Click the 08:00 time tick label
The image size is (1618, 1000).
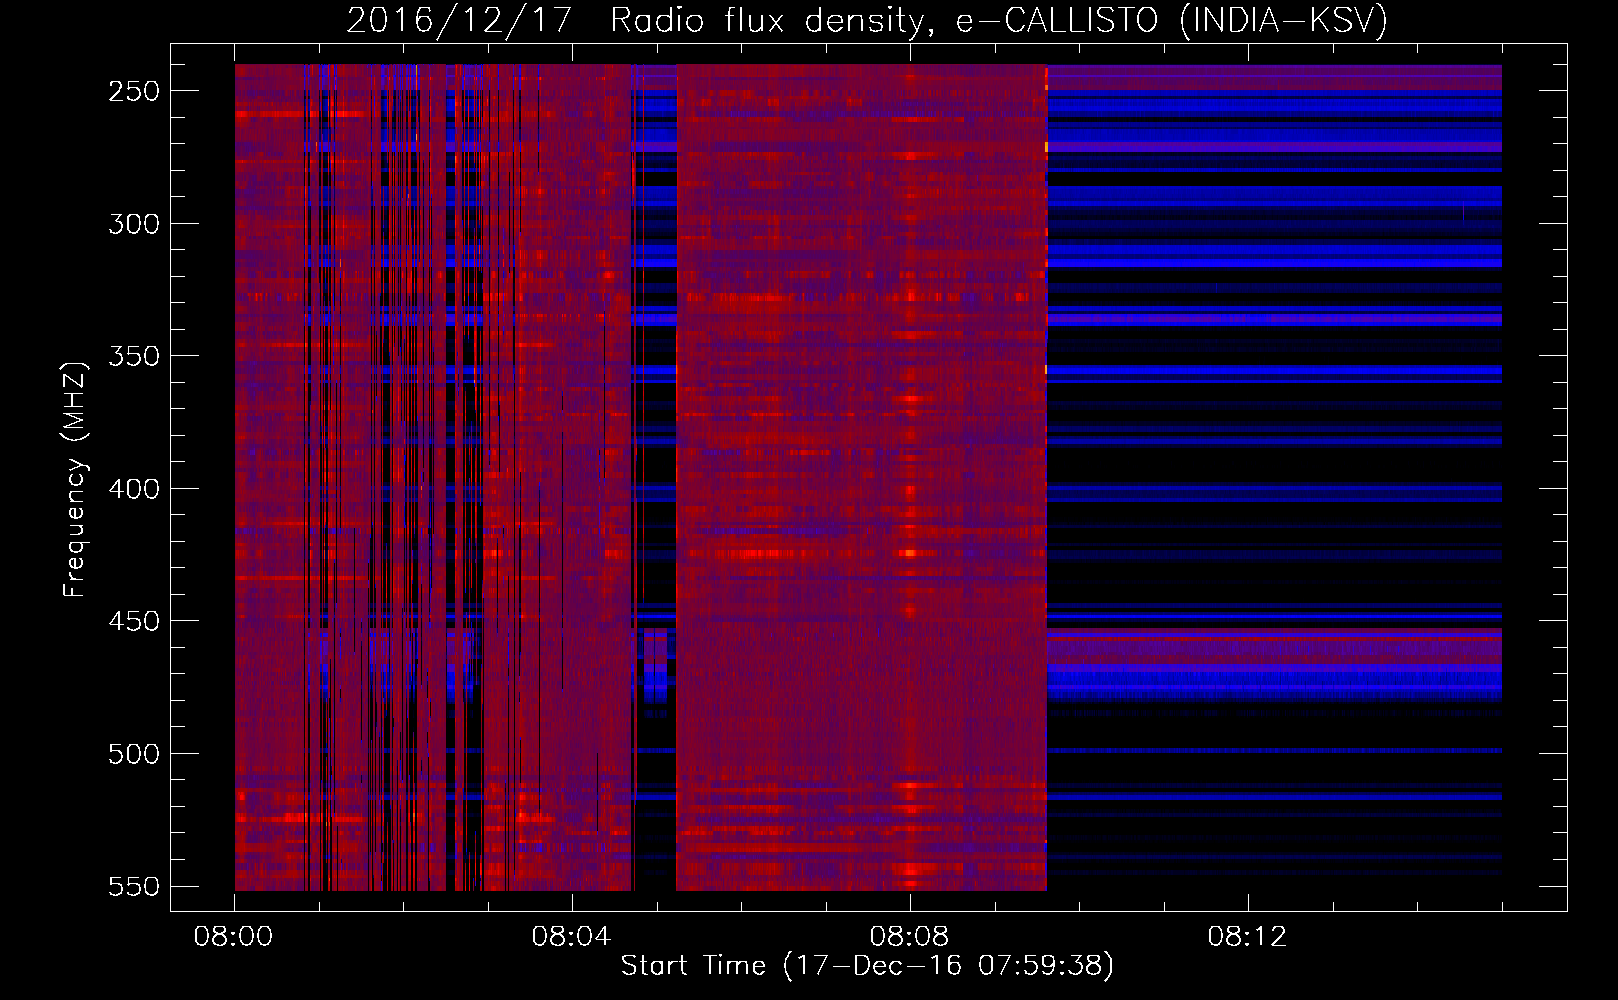click(x=234, y=937)
